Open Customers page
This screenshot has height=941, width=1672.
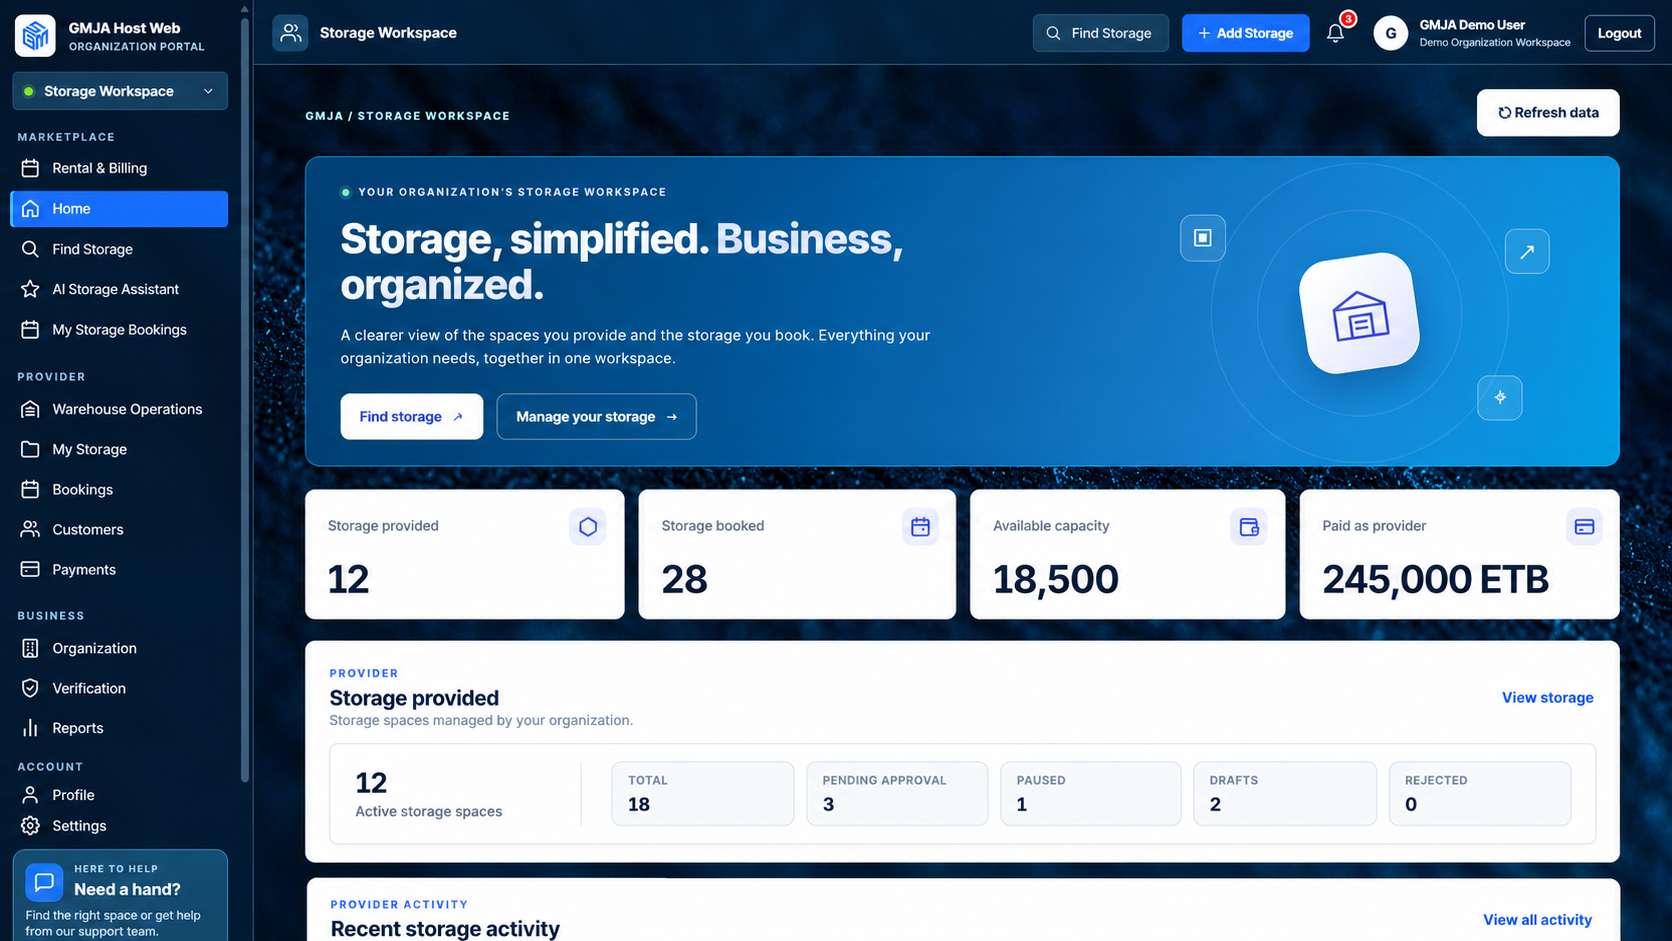[x=119, y=529]
